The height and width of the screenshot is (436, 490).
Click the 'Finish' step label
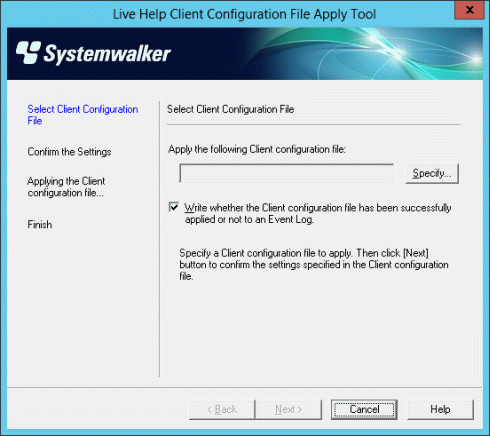(40, 224)
